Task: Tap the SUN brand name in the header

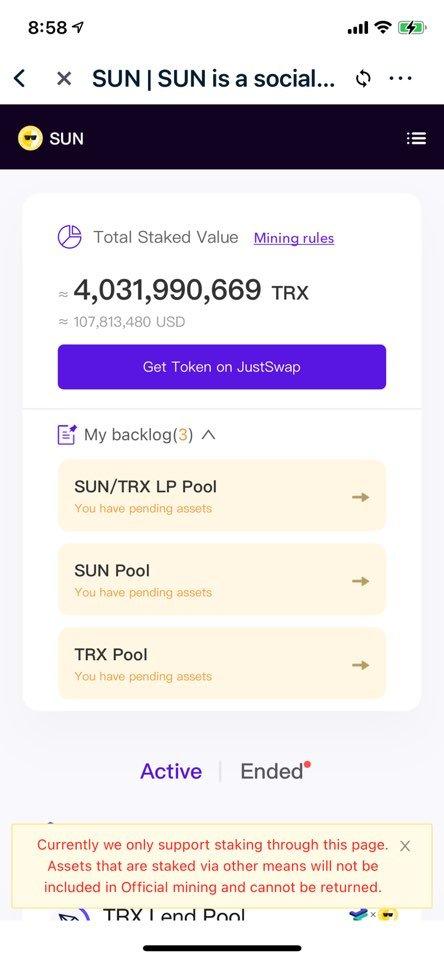Action: click(66, 139)
